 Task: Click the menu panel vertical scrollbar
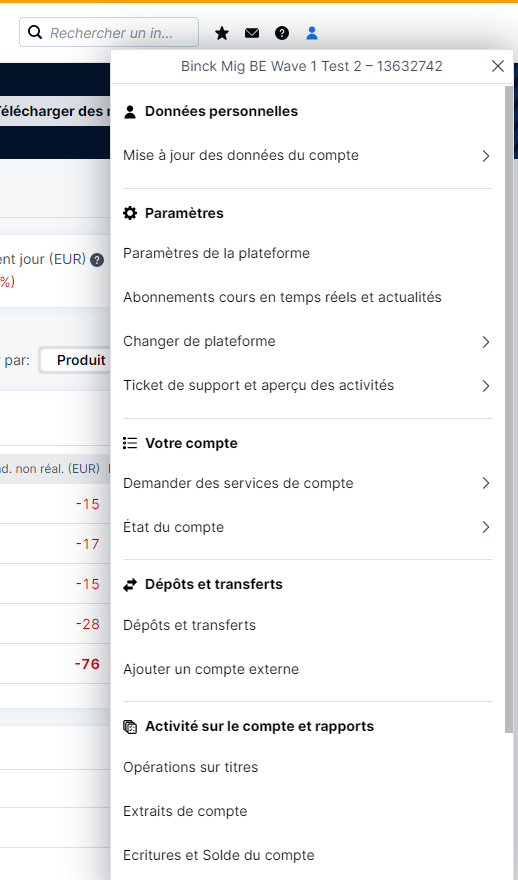(508, 409)
